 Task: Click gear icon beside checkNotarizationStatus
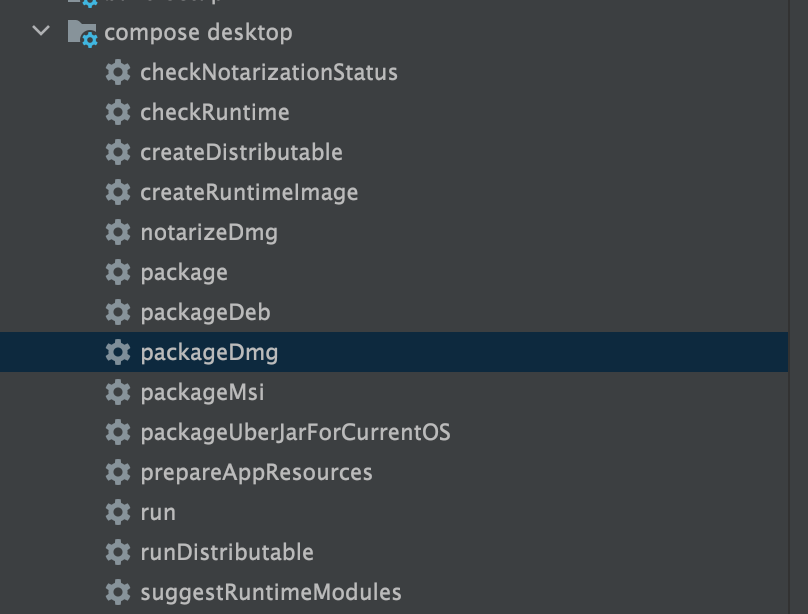pyautogui.click(x=118, y=72)
